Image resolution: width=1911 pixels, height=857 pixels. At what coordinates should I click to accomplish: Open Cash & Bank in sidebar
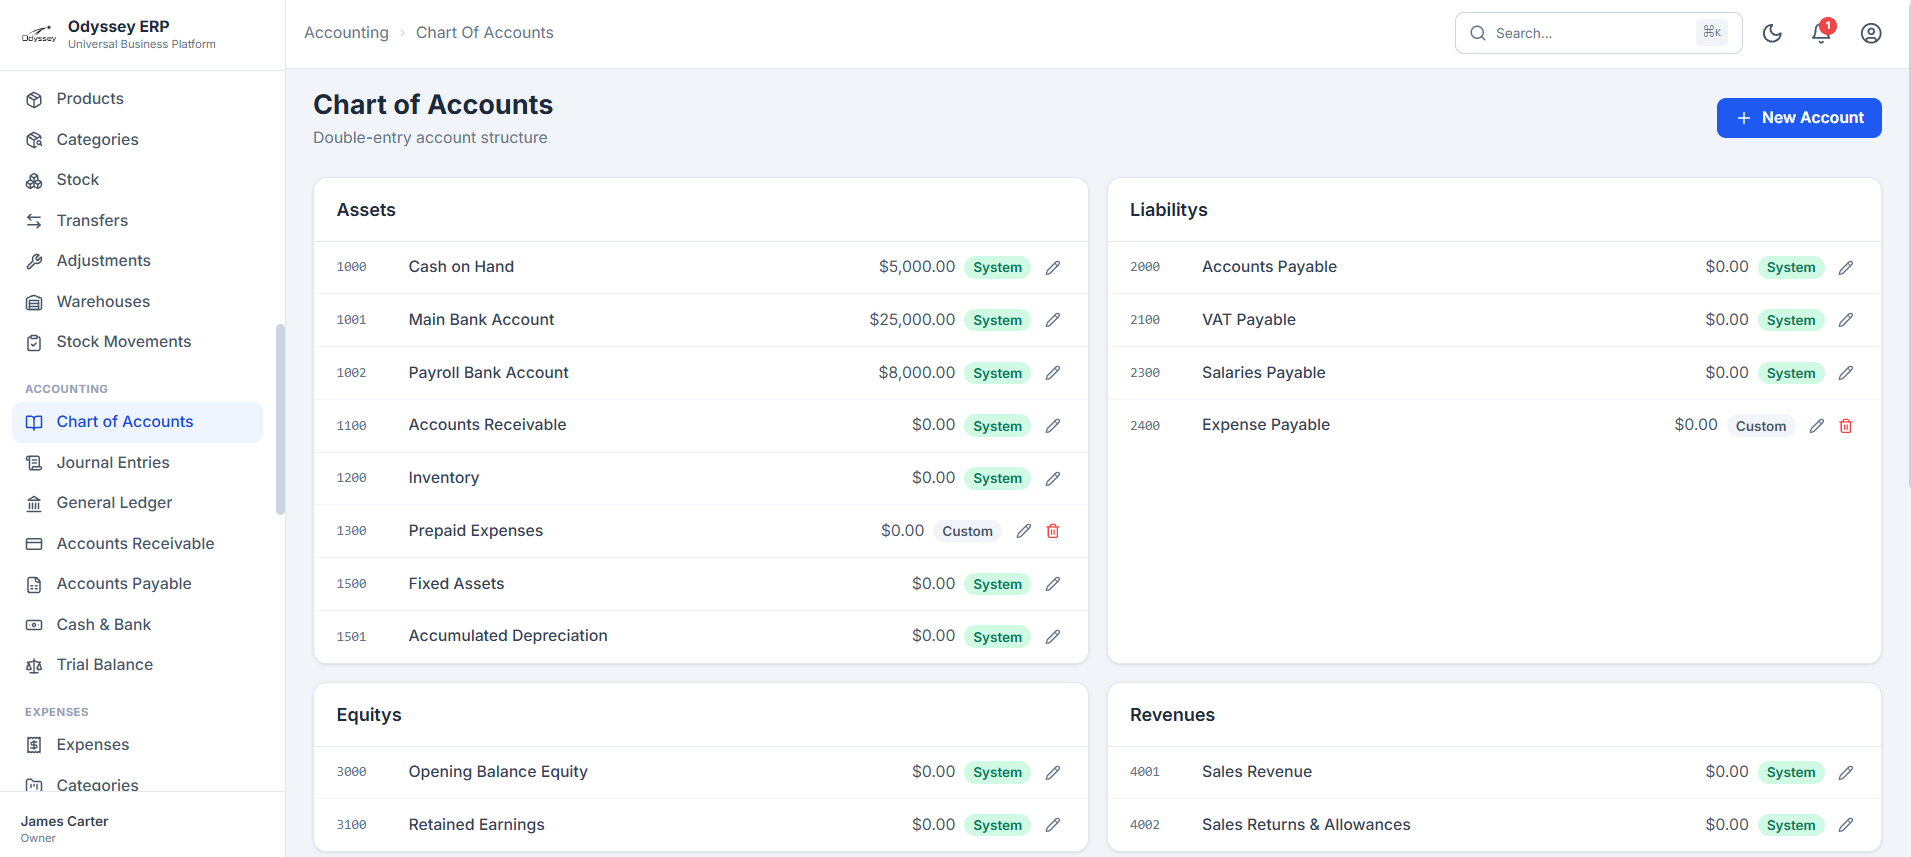[137, 625]
